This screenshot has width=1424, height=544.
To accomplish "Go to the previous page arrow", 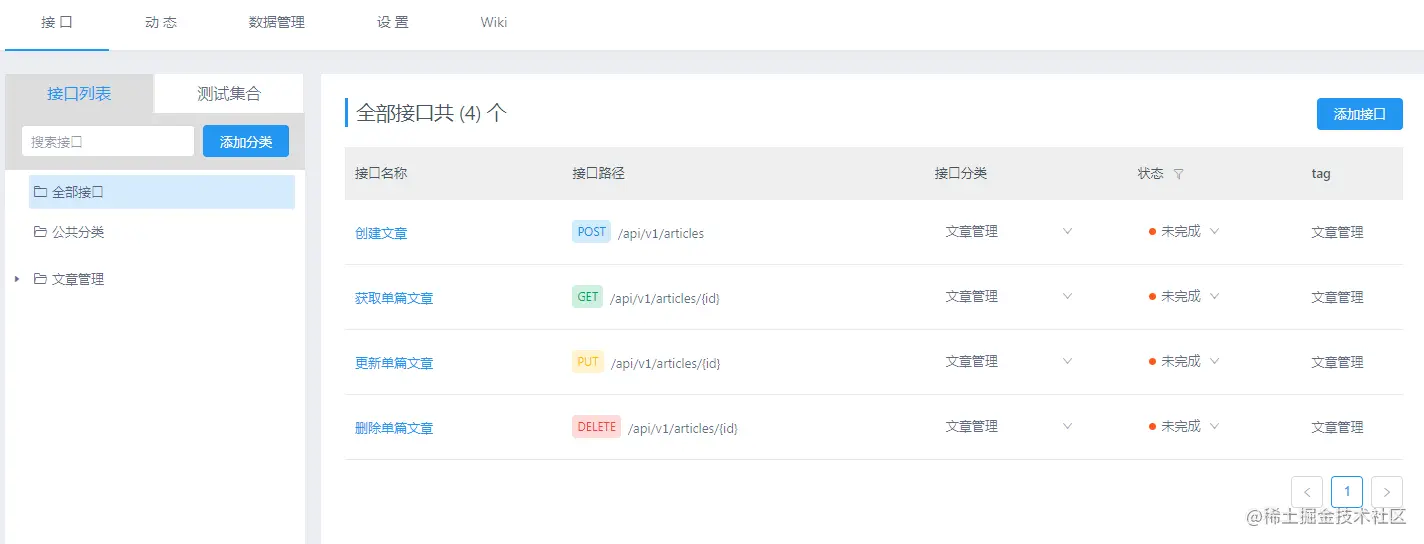I will point(1307,492).
